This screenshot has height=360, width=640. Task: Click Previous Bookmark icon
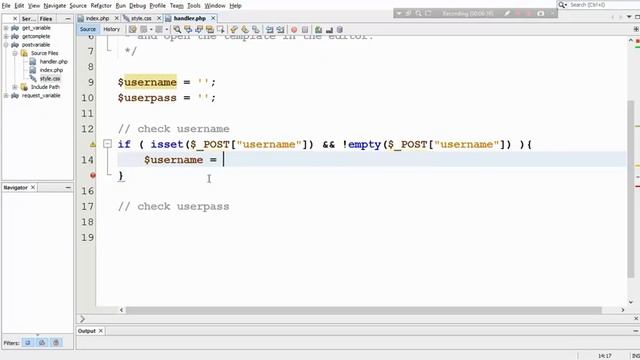tap(234, 29)
